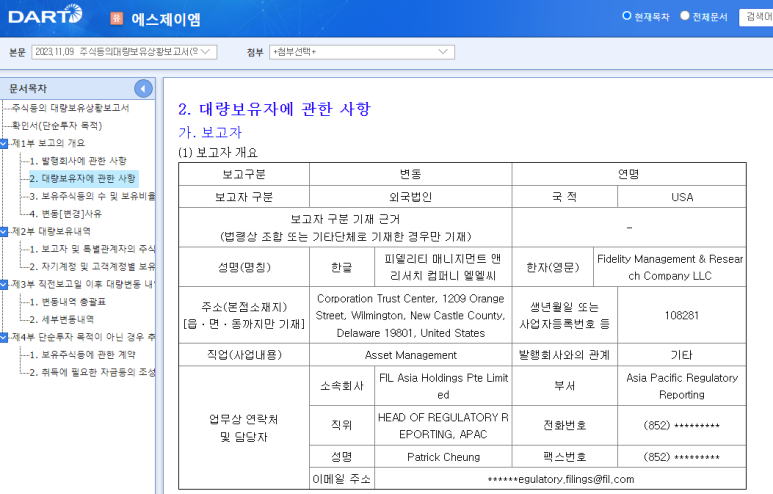Click the 검색어 search input field
This screenshot has height=494, width=773.
[x=756, y=17]
